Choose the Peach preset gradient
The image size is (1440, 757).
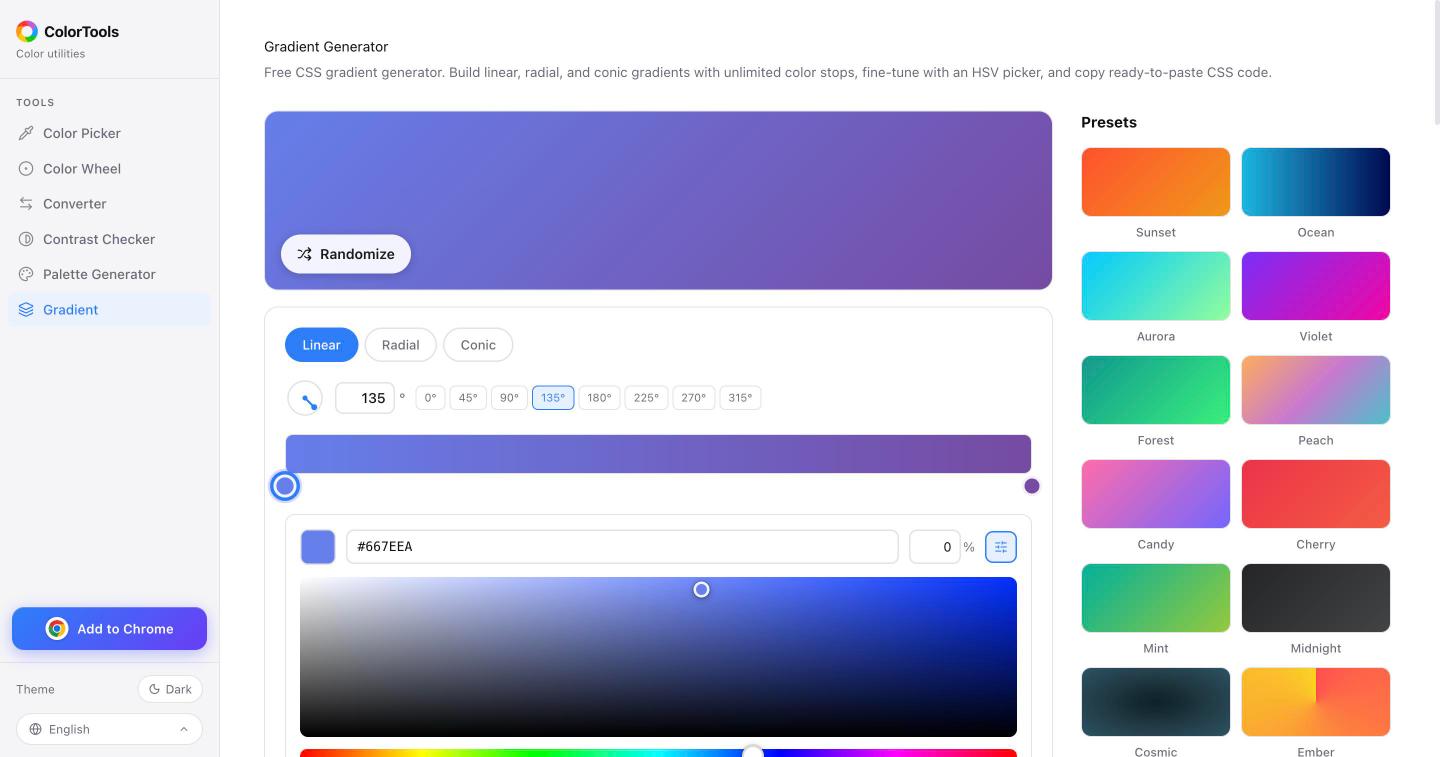tap(1316, 390)
